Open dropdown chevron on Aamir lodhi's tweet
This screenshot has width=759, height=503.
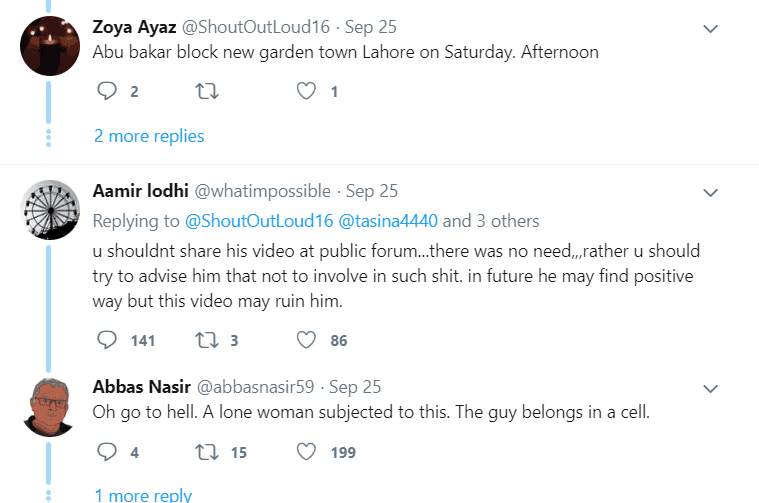pos(710,192)
